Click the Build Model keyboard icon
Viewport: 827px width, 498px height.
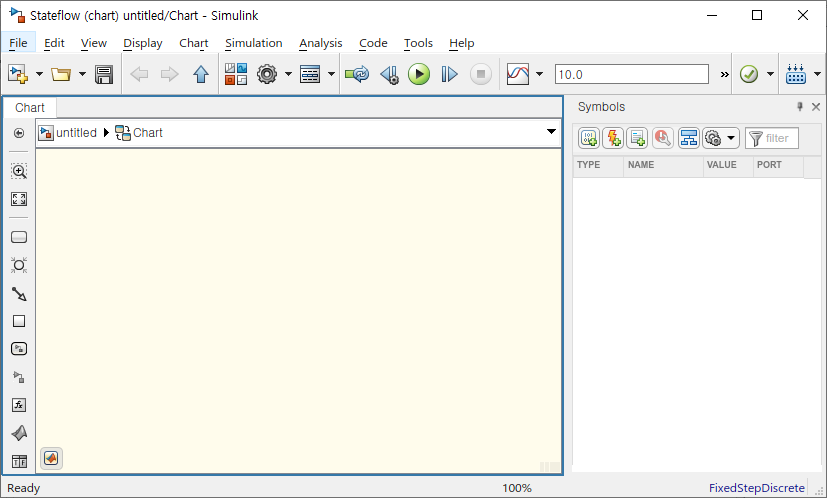796,74
